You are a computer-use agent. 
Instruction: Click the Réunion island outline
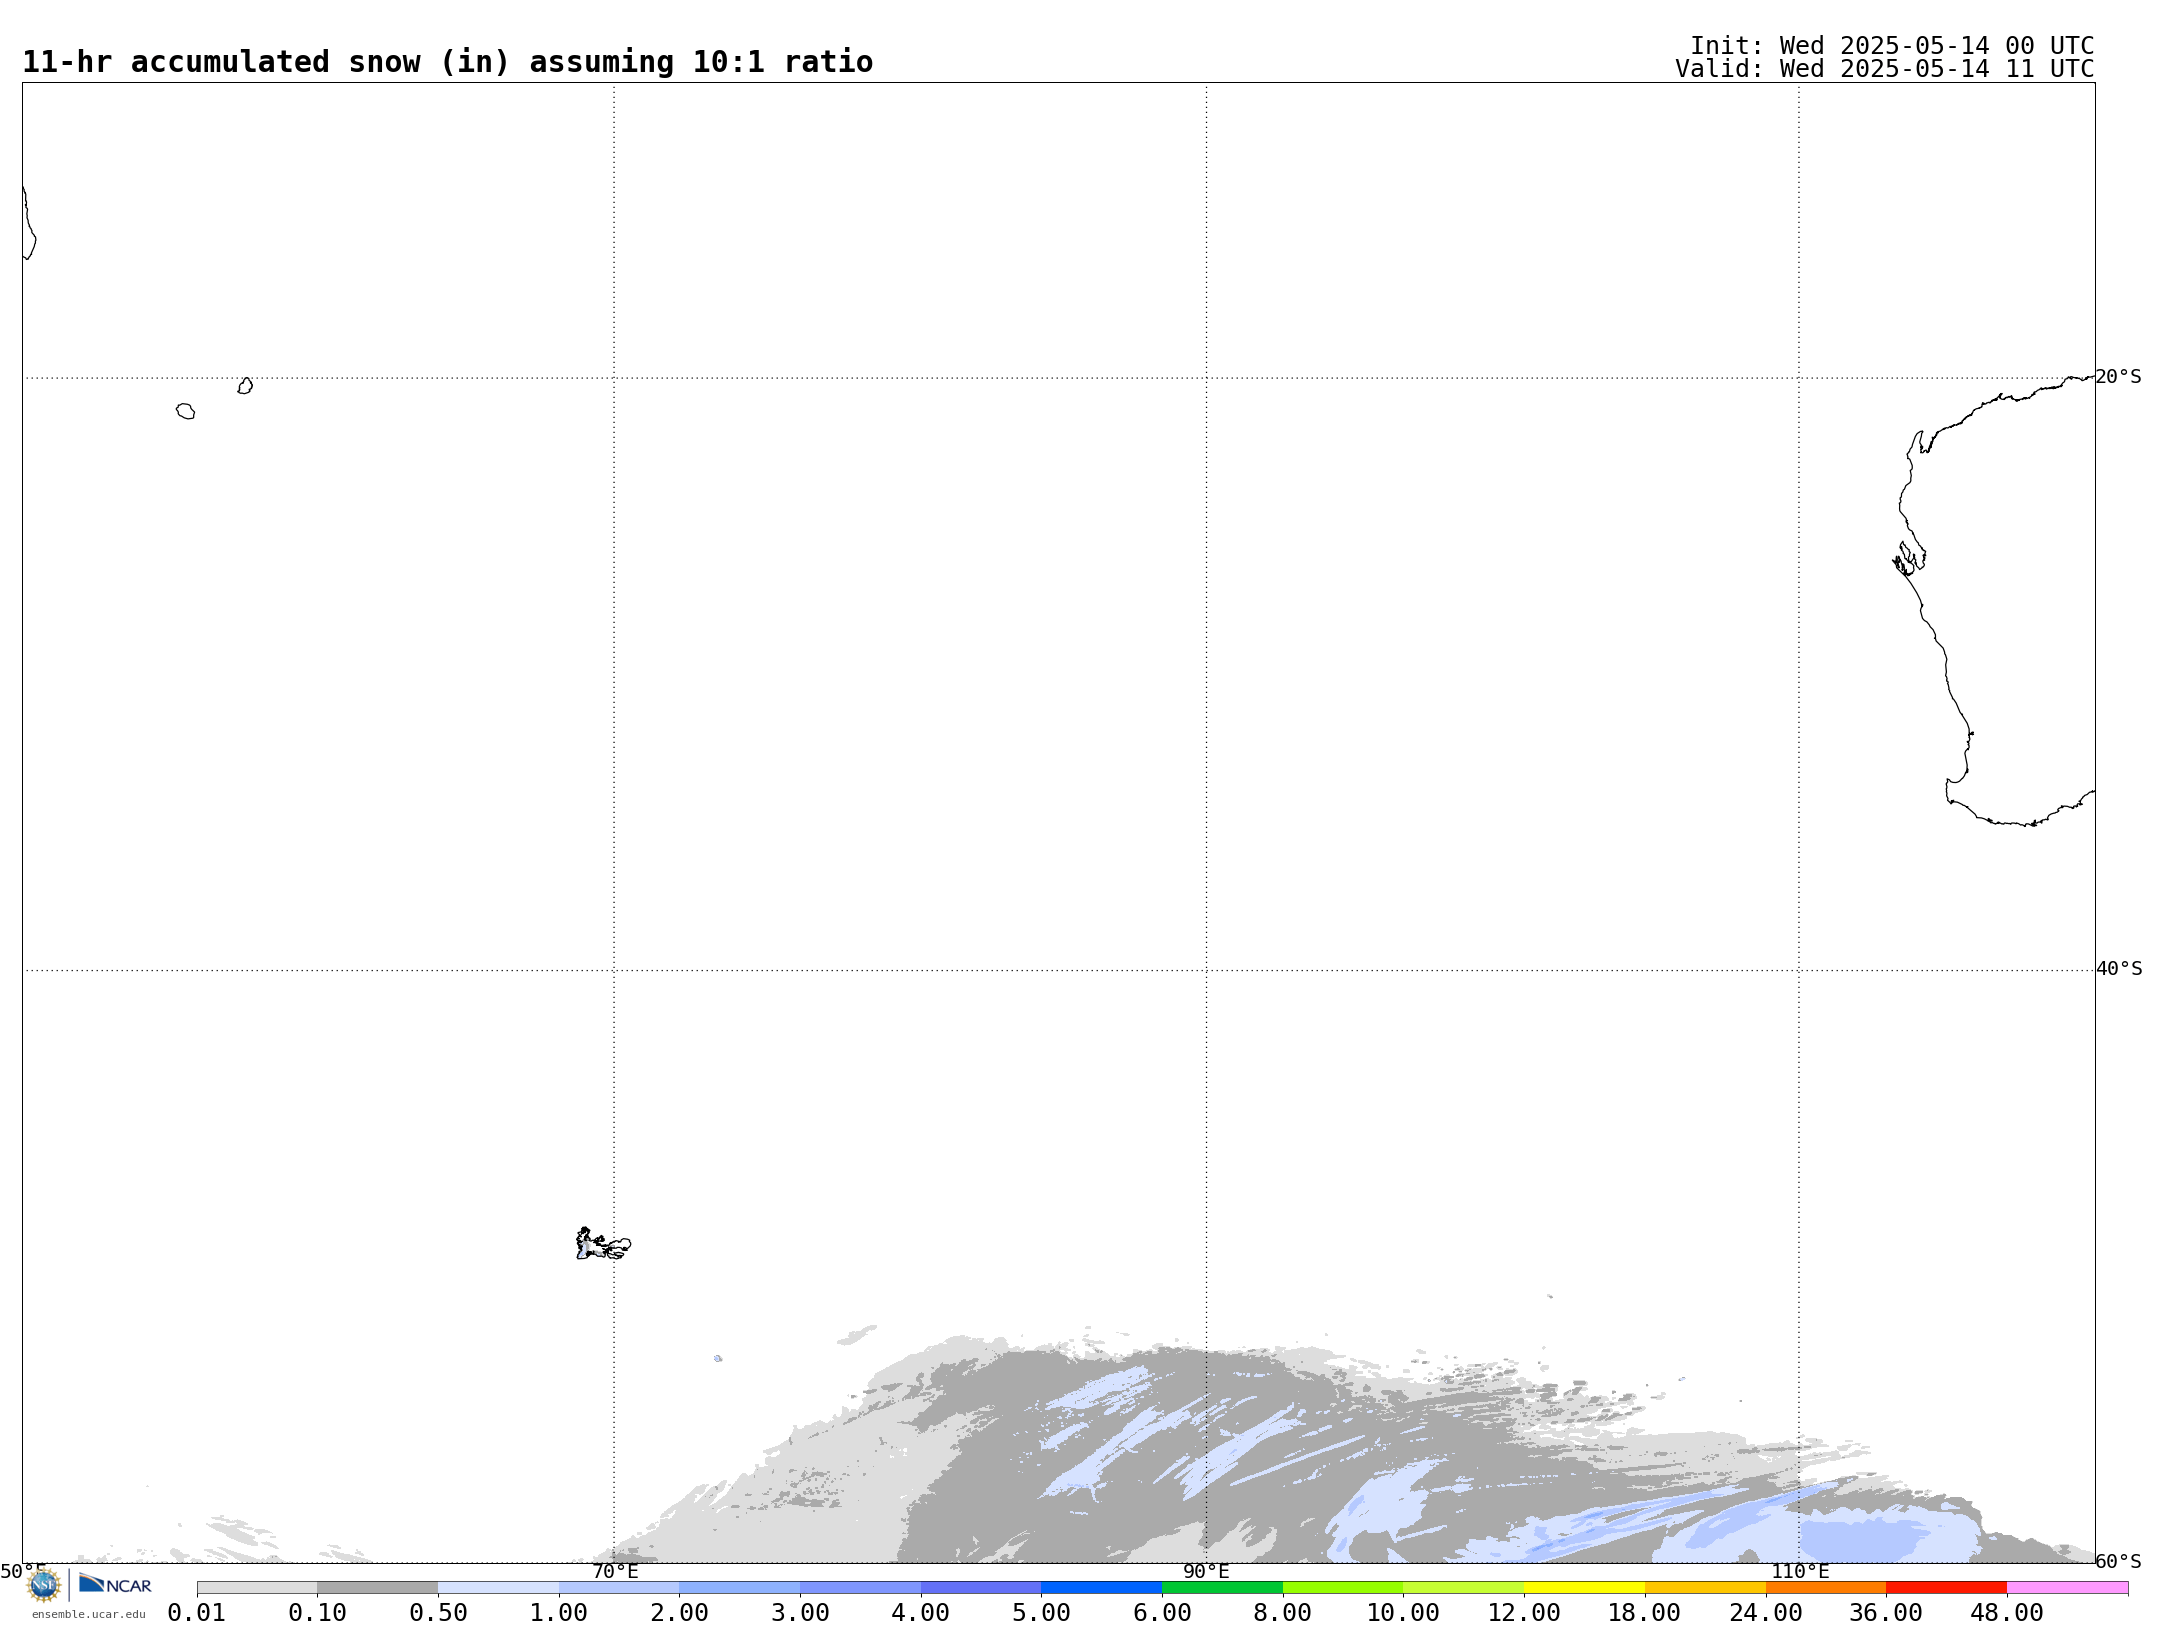pos(185,411)
